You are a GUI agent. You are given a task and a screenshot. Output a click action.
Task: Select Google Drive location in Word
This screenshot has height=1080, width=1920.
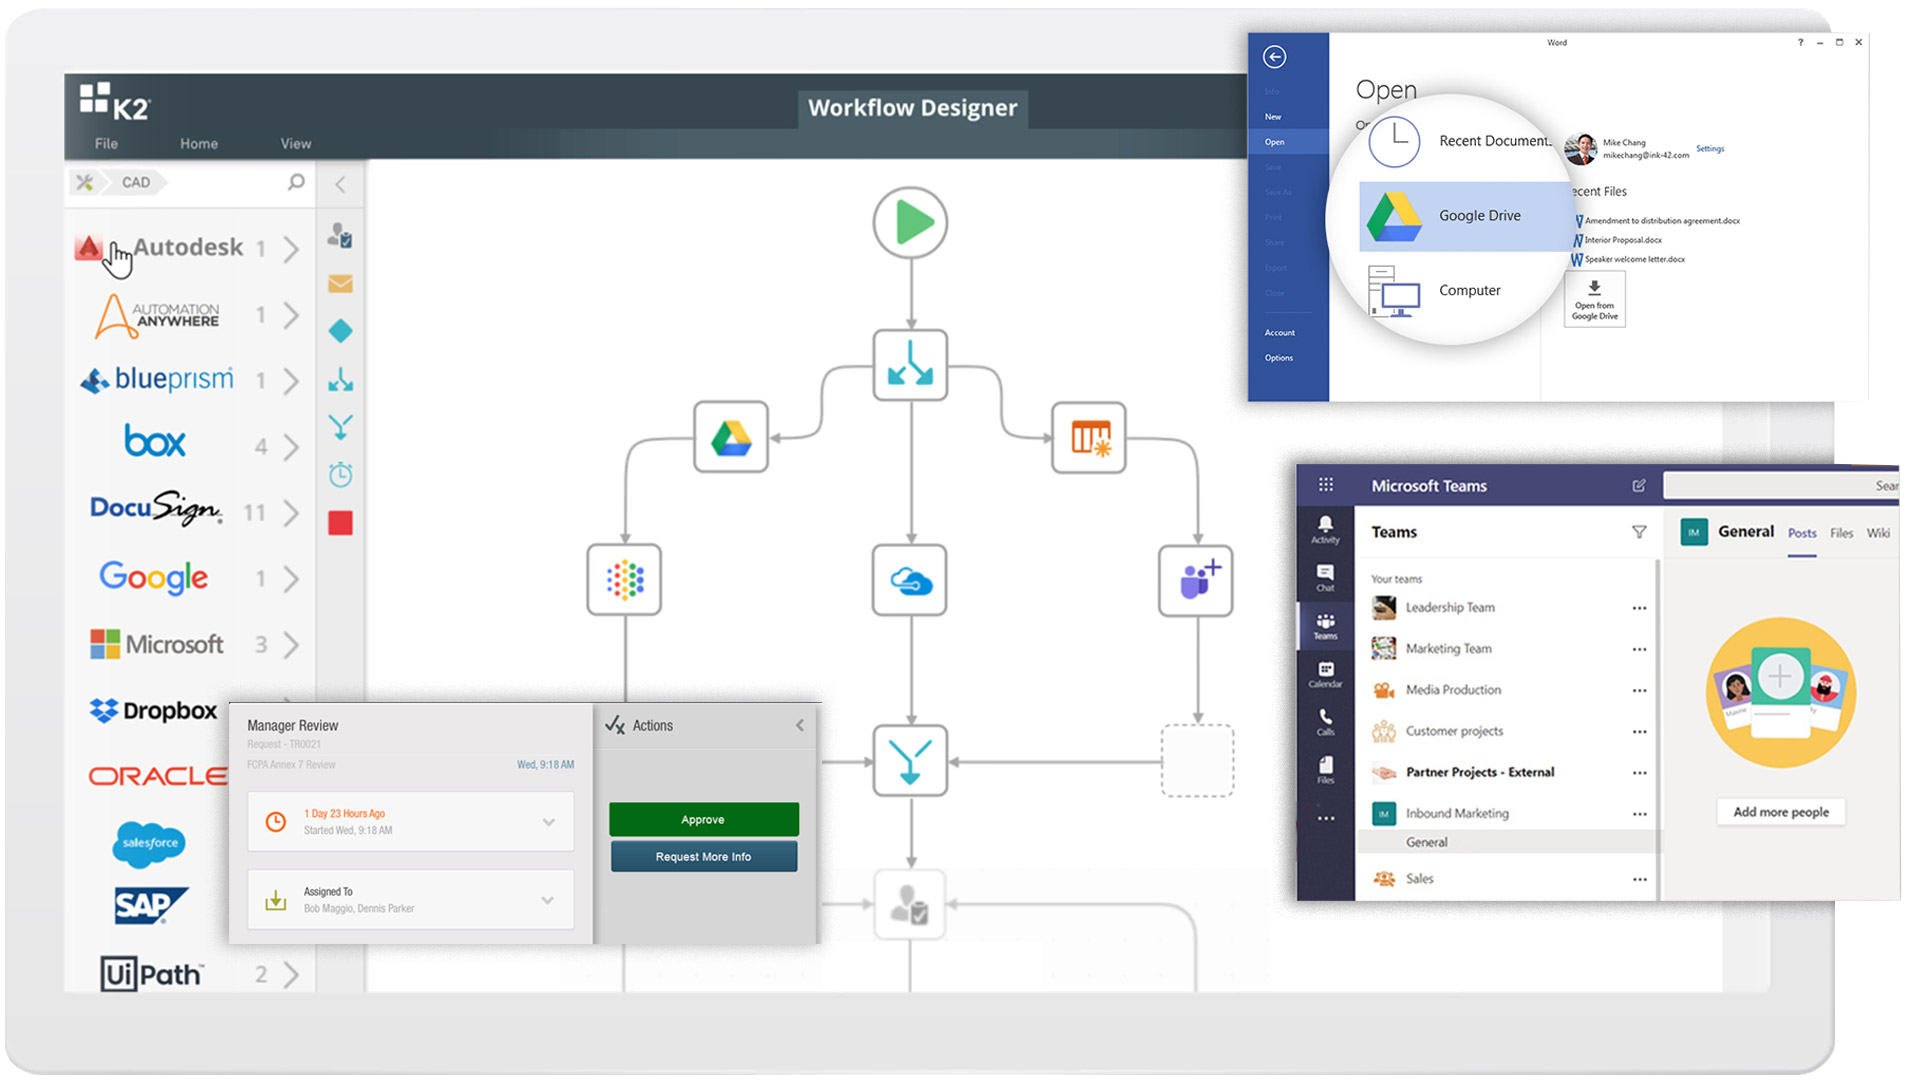coord(1467,216)
